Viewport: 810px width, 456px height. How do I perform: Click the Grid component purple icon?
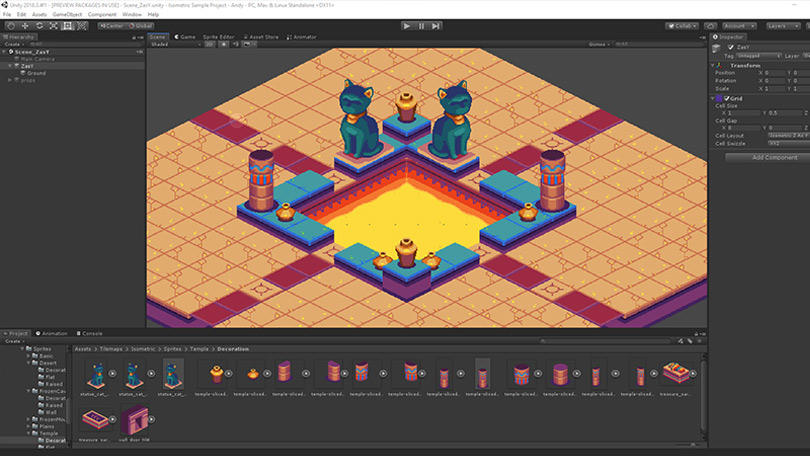[719, 98]
